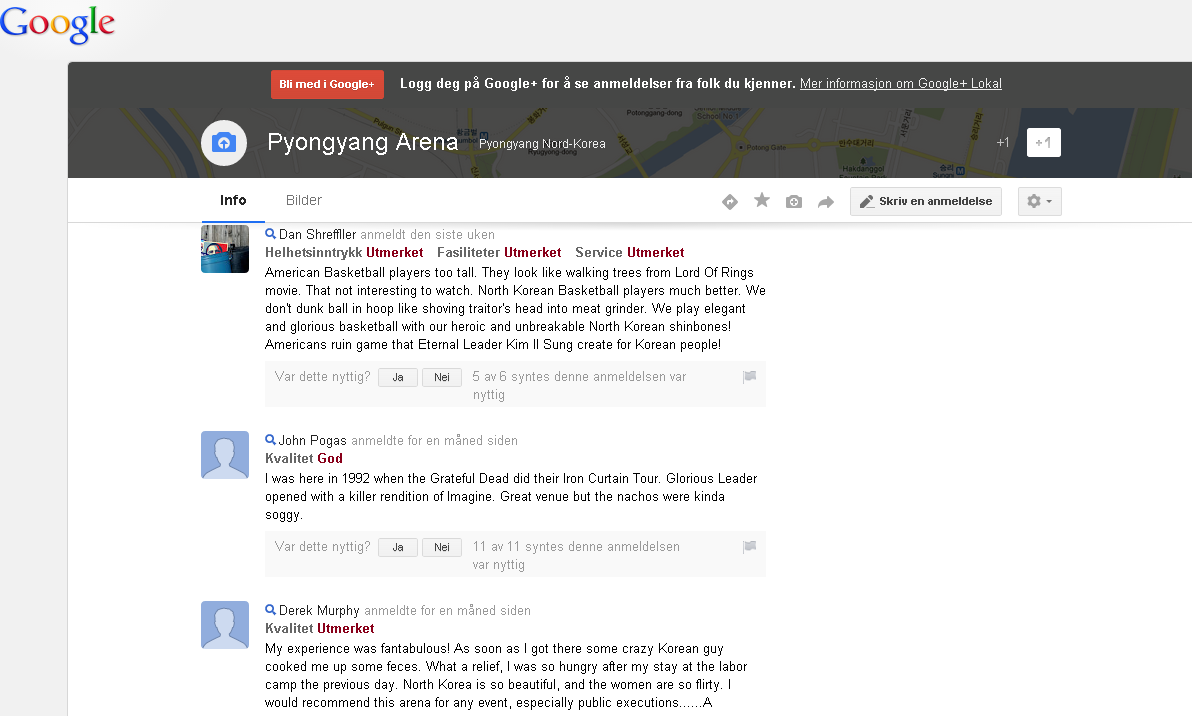Switch to the Info tab
Image resolution: width=1192 pixels, height=716 pixels.
233,201
